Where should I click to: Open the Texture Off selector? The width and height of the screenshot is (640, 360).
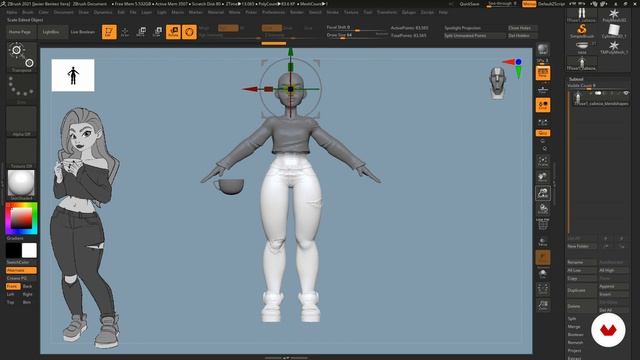point(22,153)
